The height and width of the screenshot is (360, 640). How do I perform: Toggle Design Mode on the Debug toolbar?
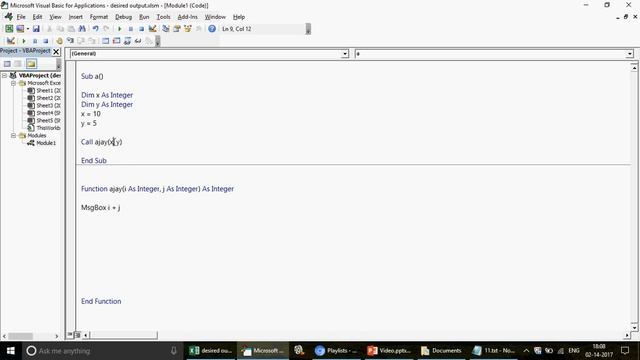click(x=11, y=41)
